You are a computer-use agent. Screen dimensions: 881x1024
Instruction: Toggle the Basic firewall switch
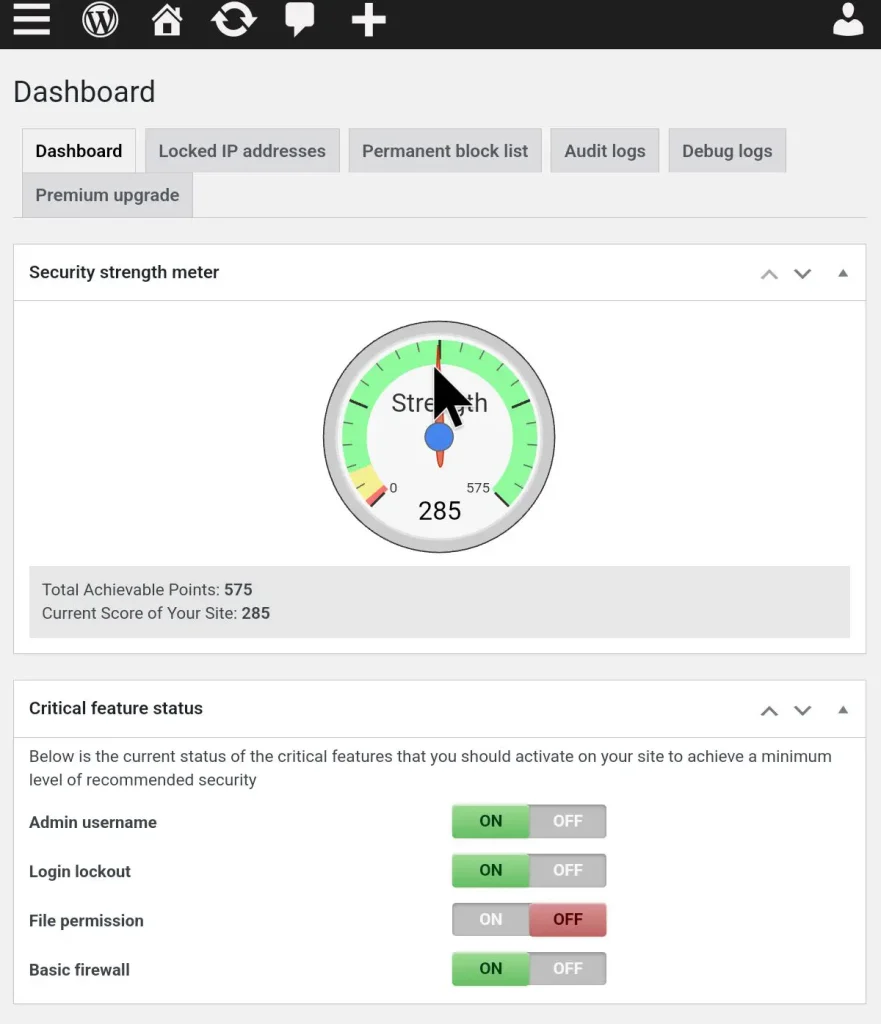pos(529,969)
